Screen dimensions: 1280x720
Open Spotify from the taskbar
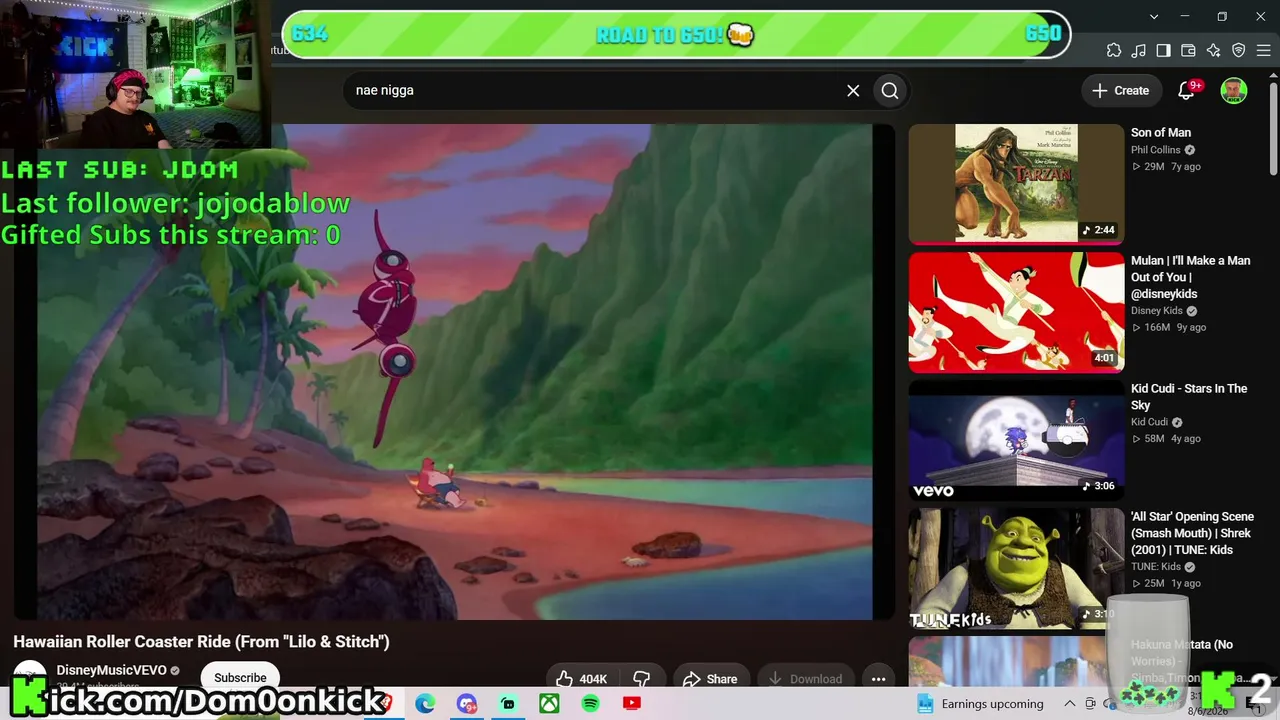pos(590,704)
